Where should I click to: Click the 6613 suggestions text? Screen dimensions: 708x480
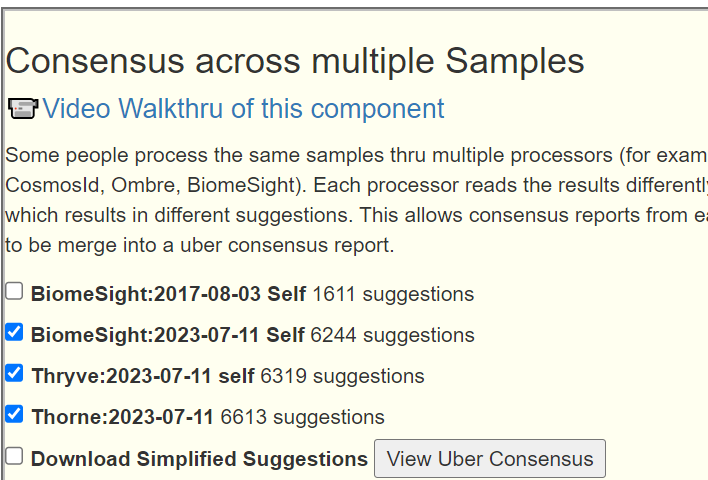[303, 417]
